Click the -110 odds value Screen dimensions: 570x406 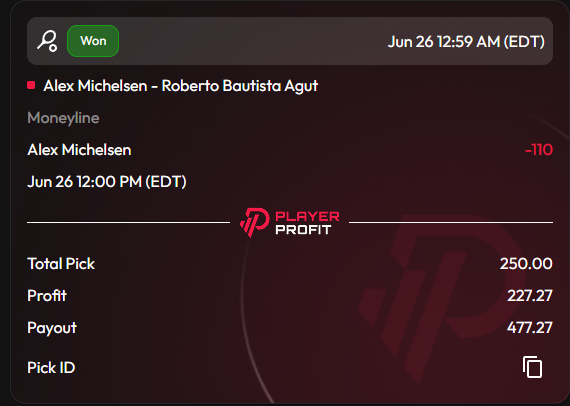tap(539, 150)
